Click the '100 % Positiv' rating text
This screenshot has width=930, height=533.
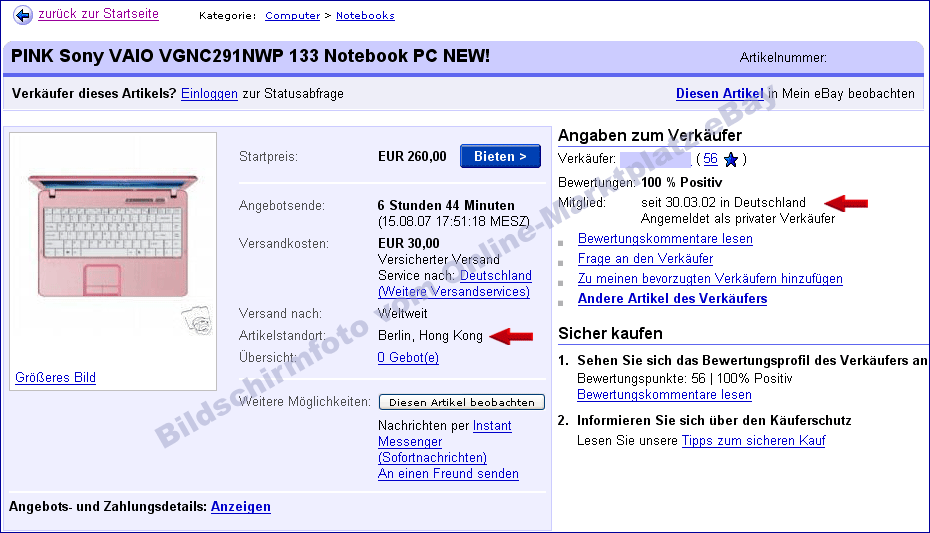[682, 183]
